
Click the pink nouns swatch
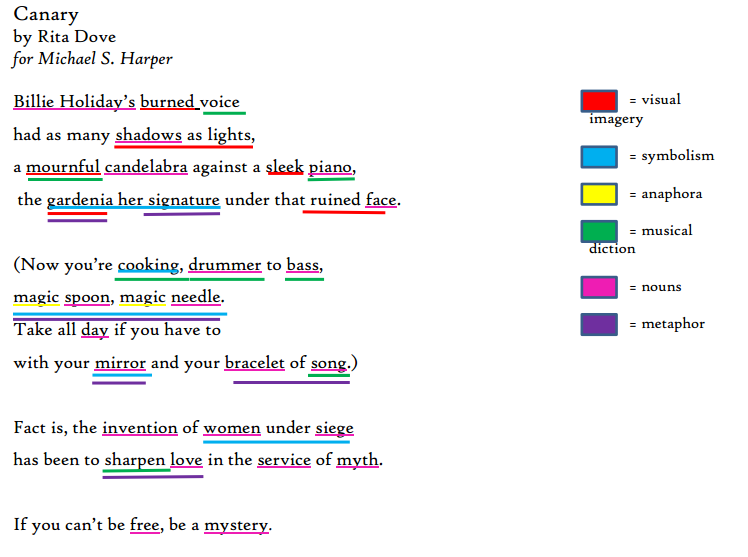[x=599, y=287]
